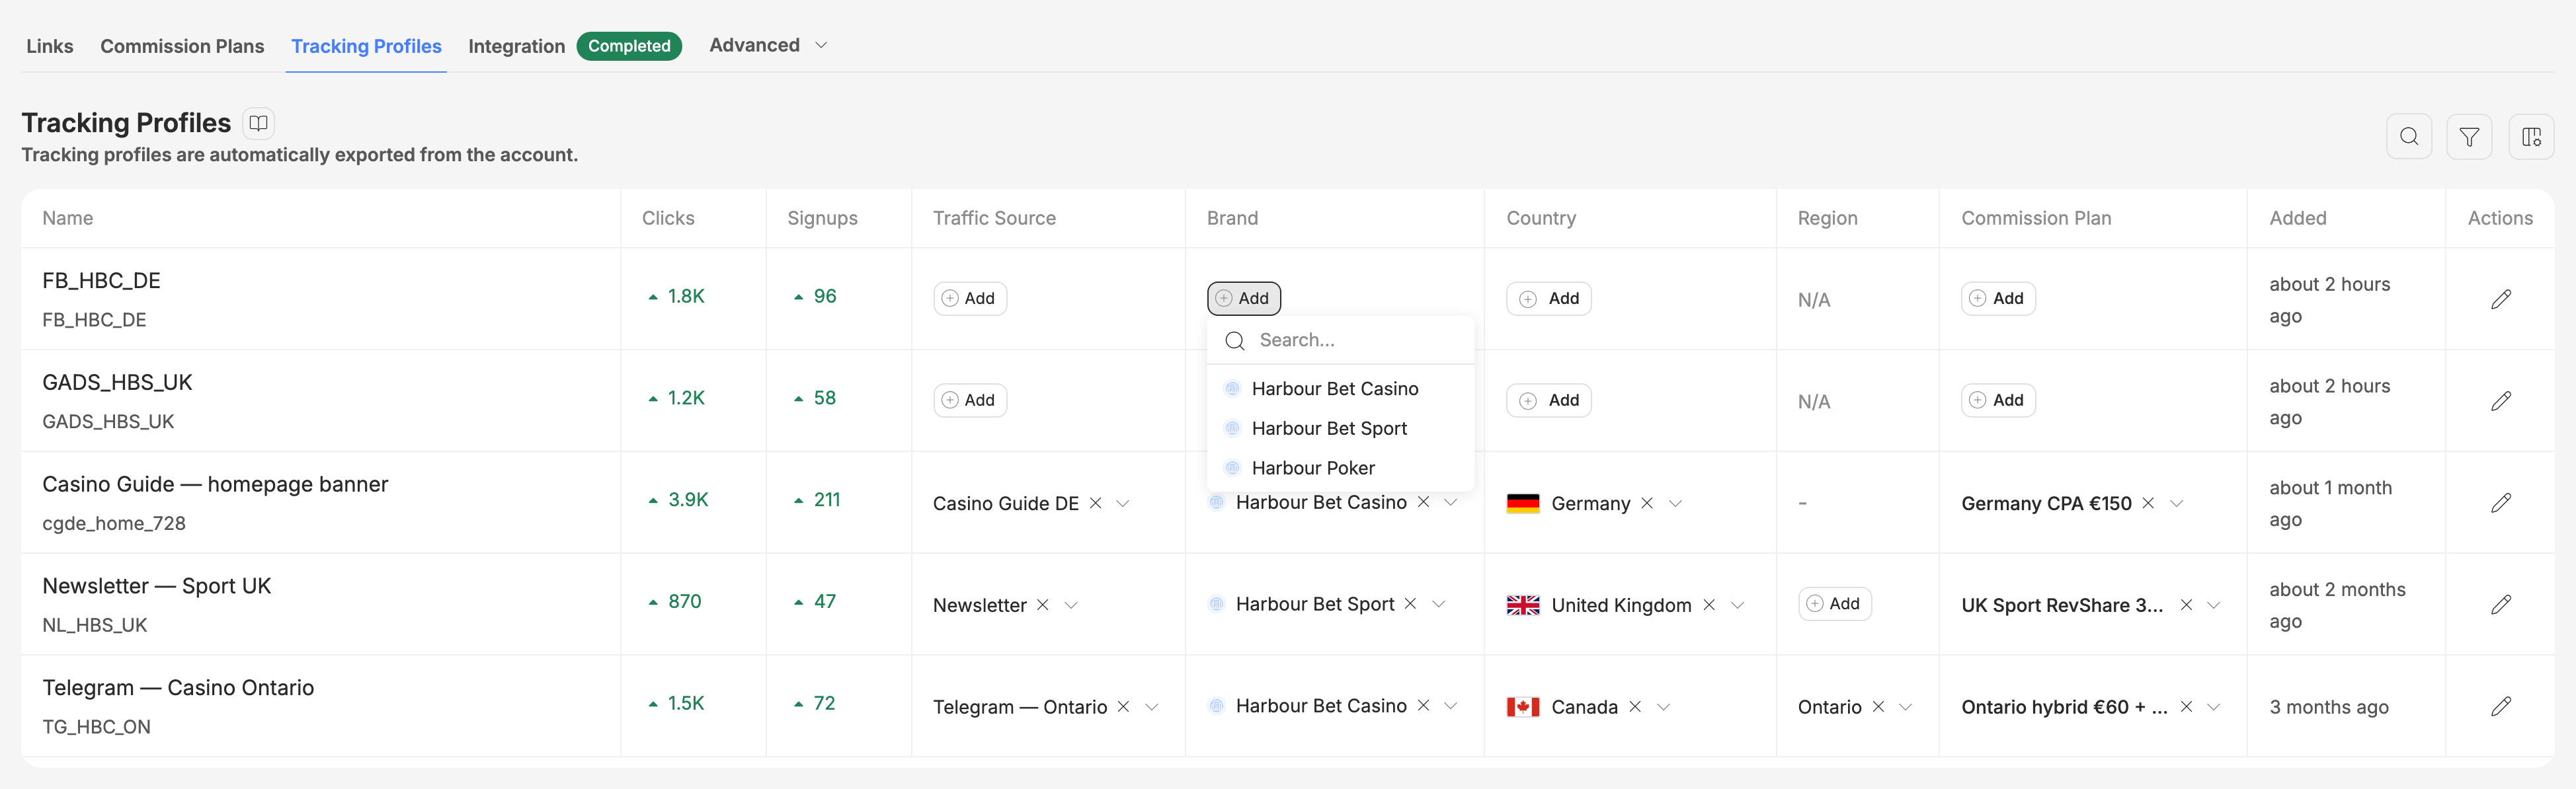Open the Integration tab
Screen dimensions: 2576x789
(x=516, y=46)
